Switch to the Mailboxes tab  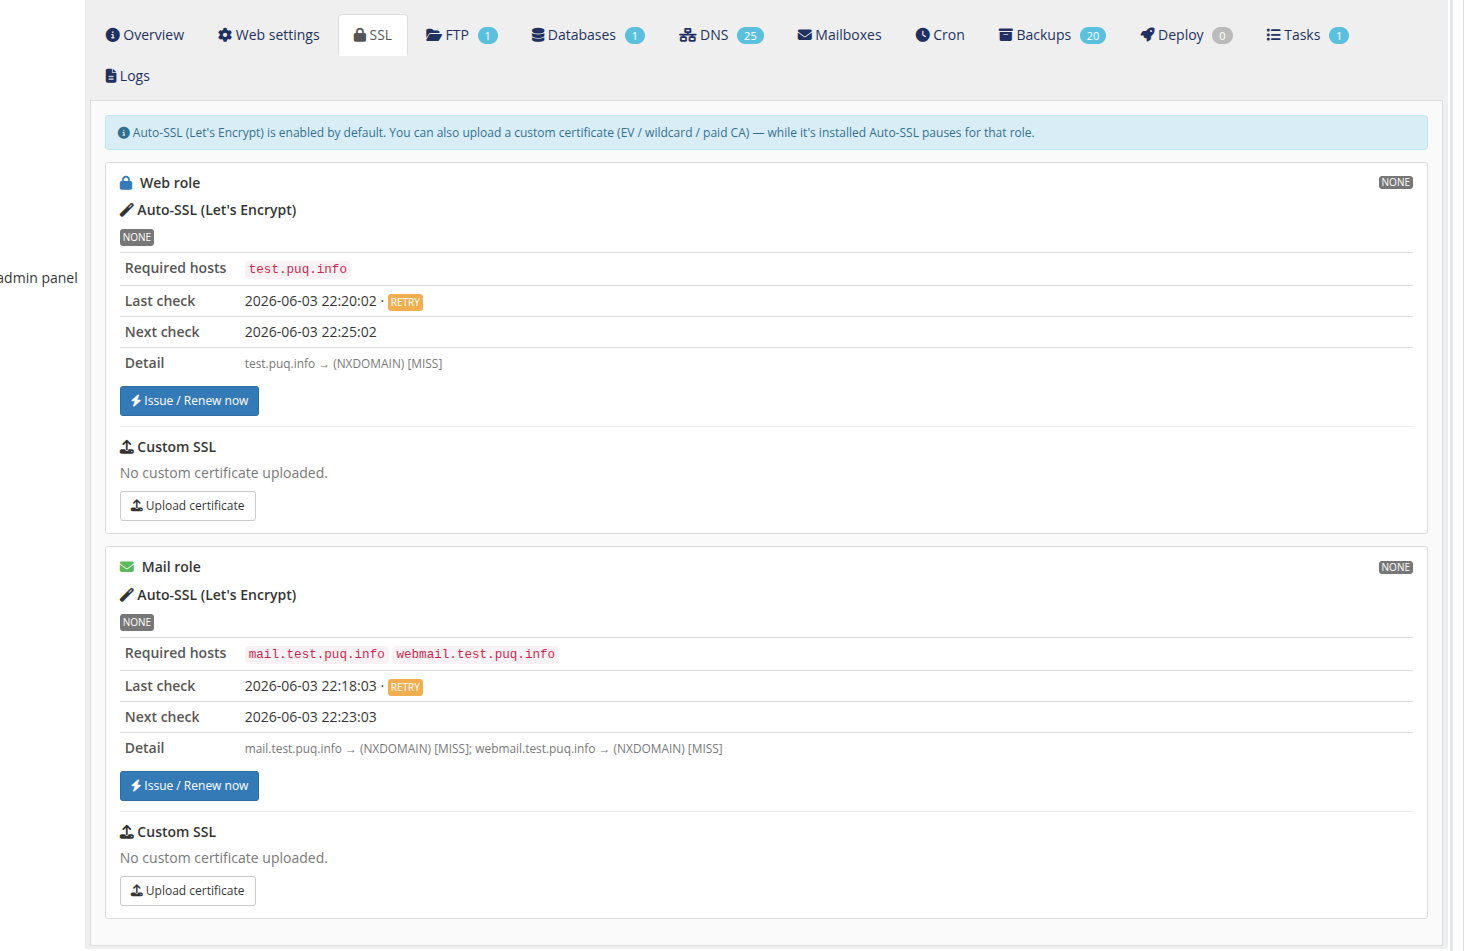pos(839,35)
